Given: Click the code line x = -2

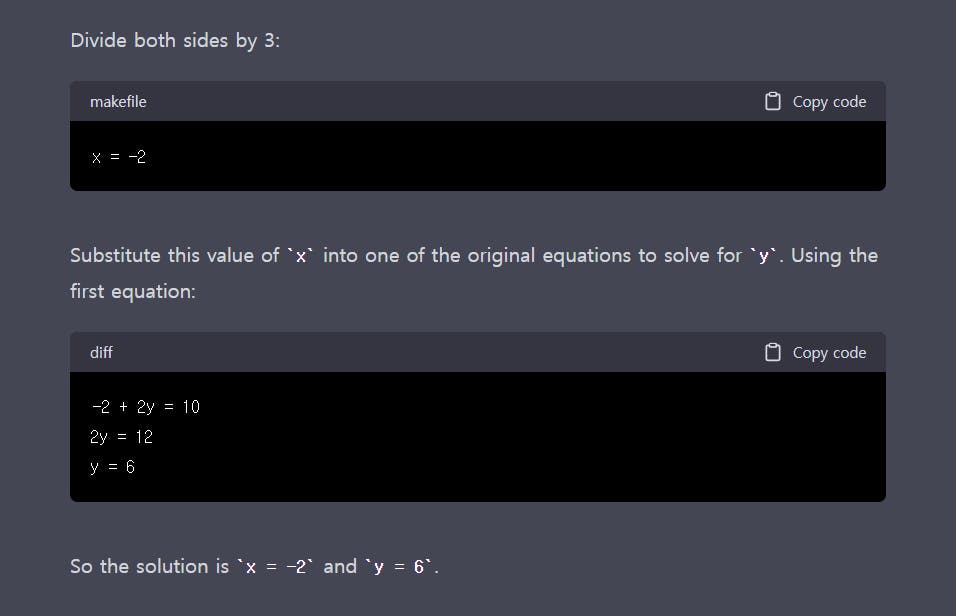Looking at the screenshot, I should point(119,157).
